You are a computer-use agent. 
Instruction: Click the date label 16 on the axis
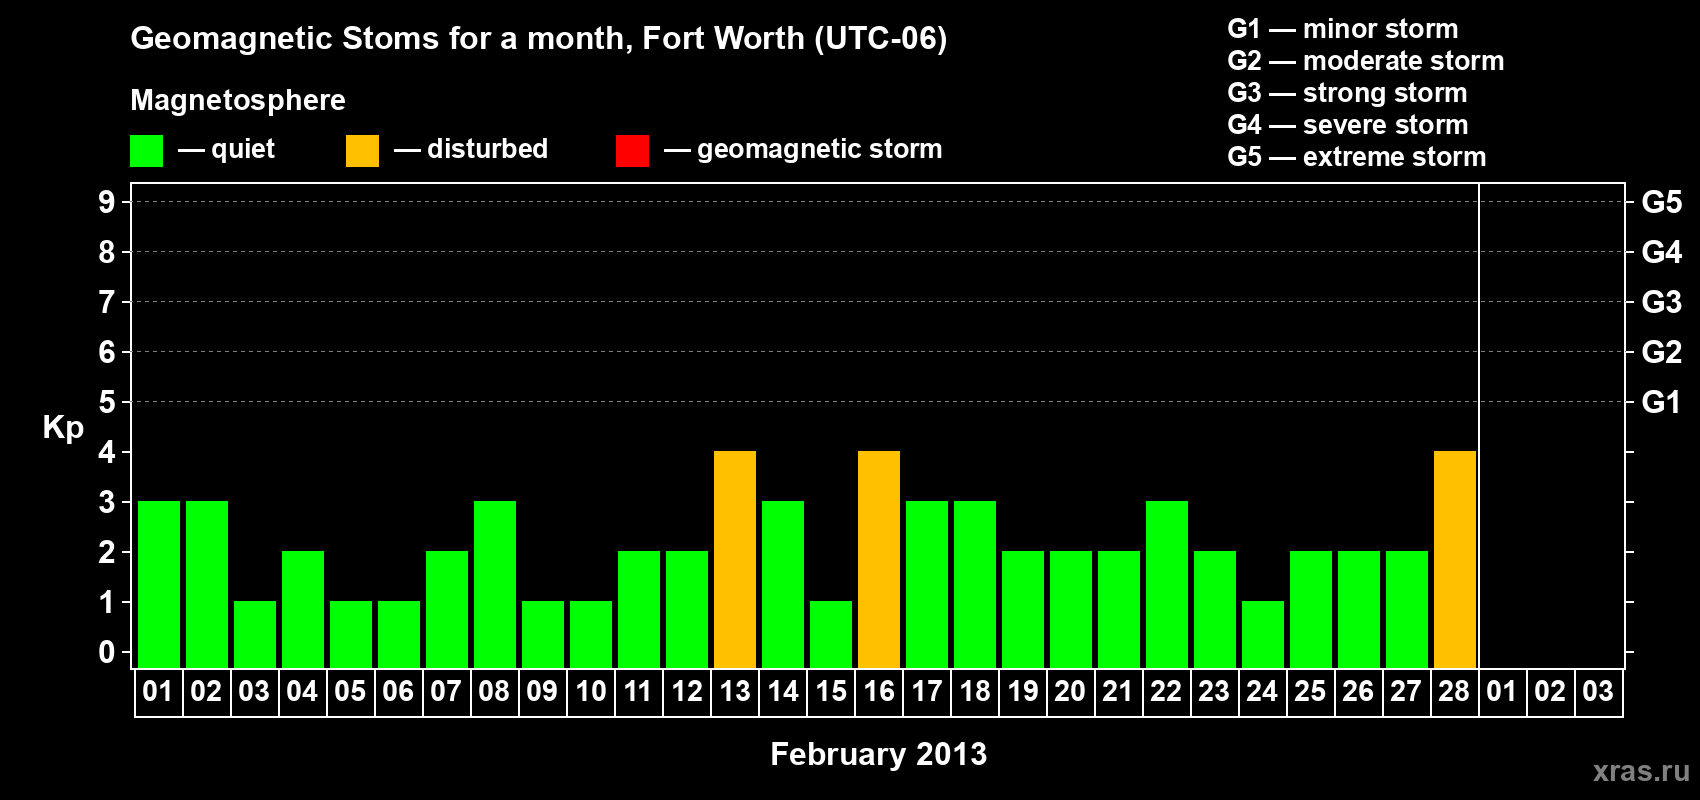coord(879,691)
